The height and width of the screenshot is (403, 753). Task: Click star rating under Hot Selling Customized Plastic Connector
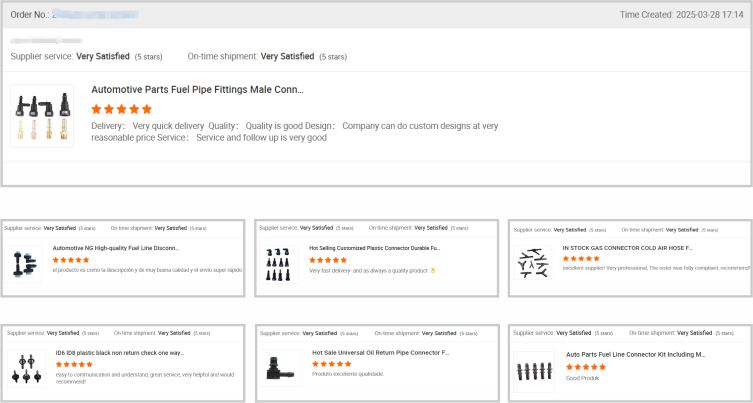pyautogui.click(x=328, y=260)
